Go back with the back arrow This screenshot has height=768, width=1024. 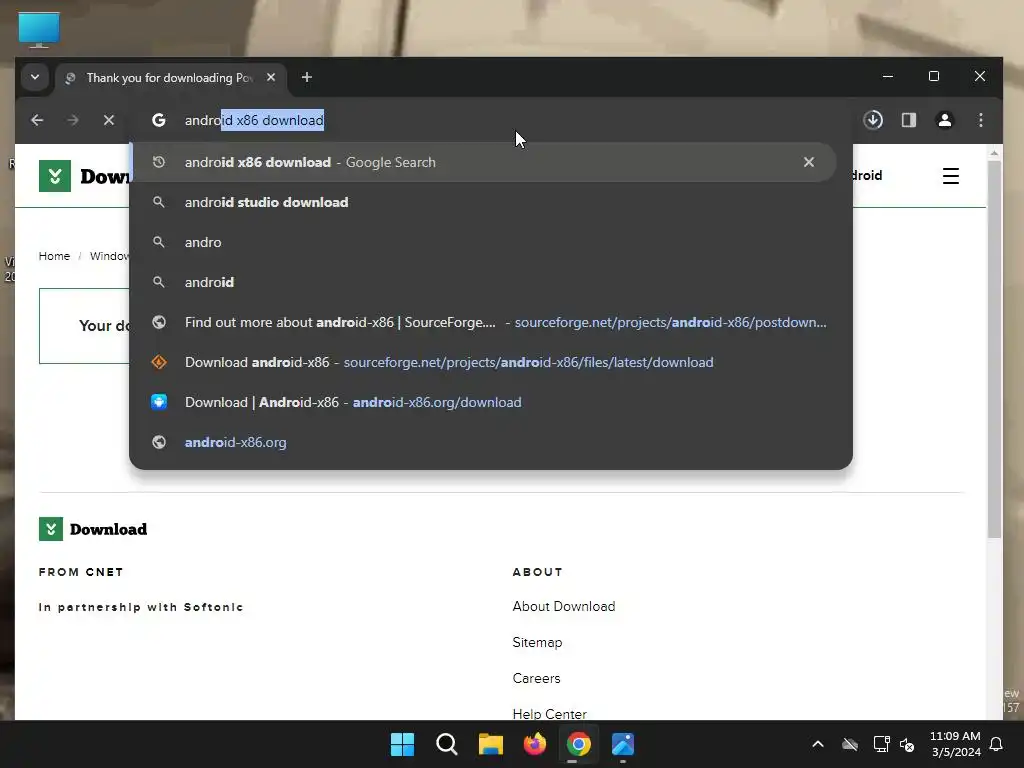37,120
